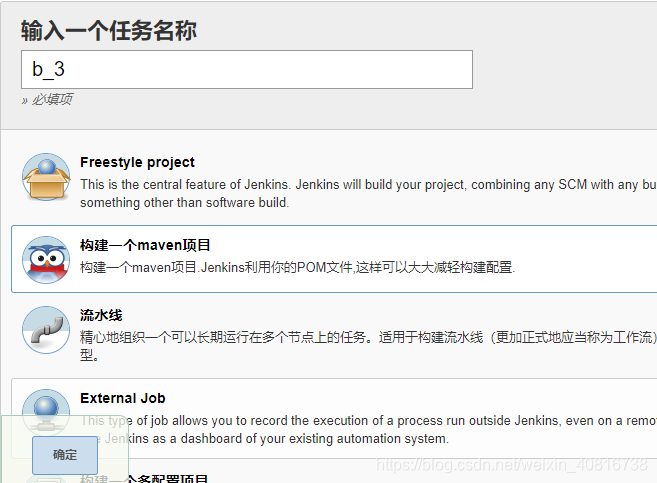Click the 必填项 required hint
The height and width of the screenshot is (483, 657).
coord(47,100)
